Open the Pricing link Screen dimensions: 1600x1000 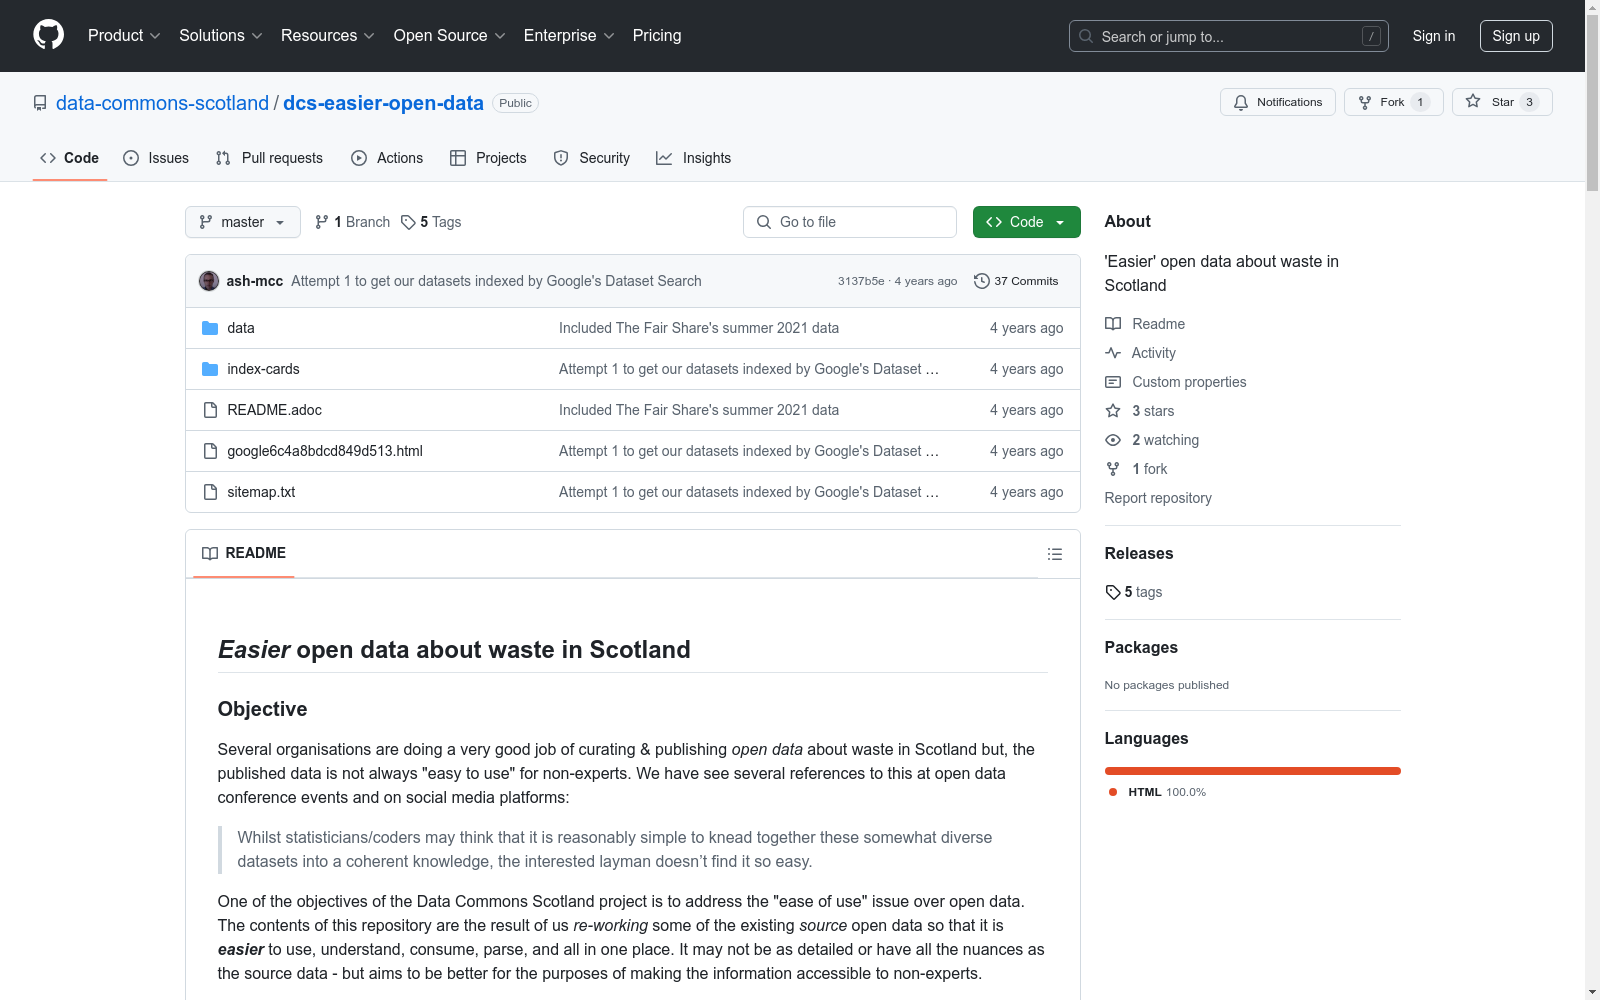point(657,36)
